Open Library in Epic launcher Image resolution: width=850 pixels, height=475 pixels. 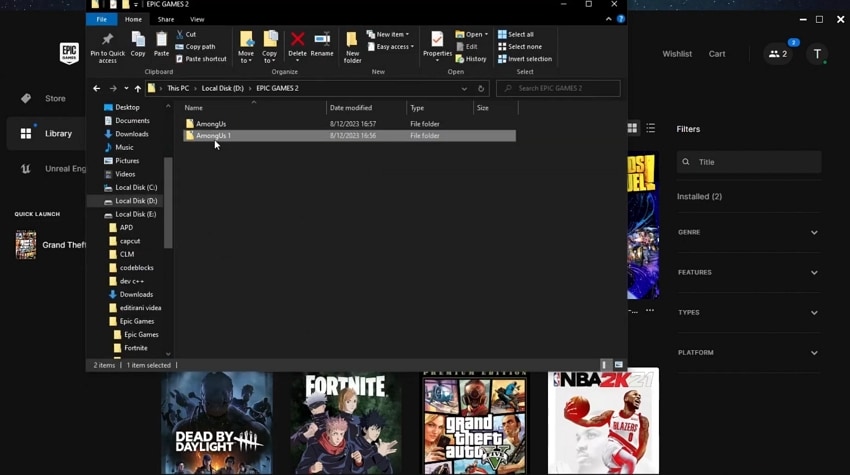tap(46, 133)
